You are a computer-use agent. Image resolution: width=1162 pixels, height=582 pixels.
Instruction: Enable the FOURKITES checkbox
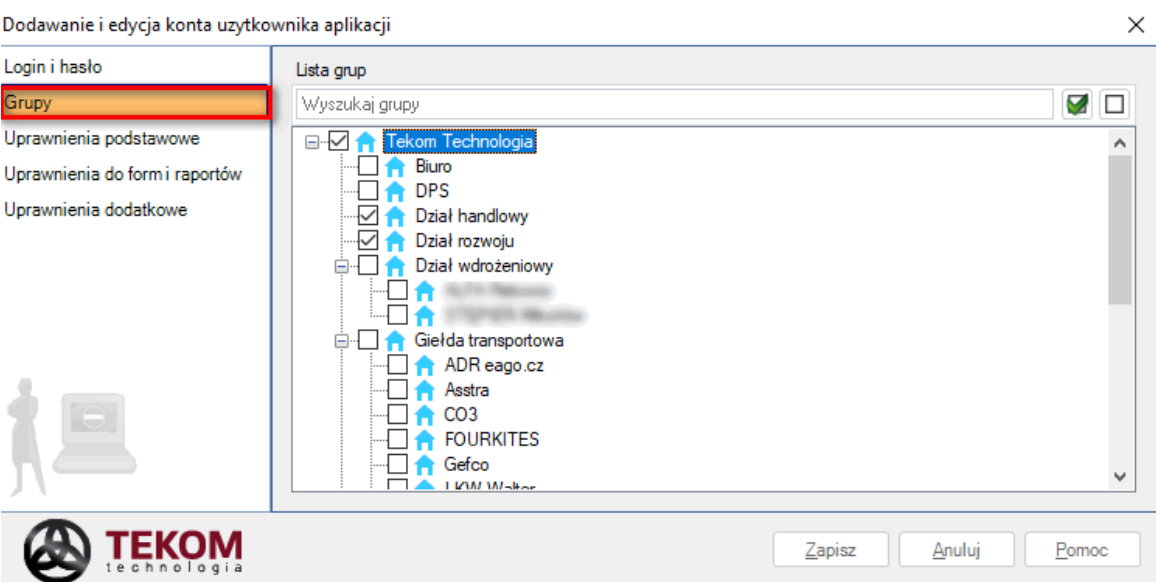[x=398, y=440]
